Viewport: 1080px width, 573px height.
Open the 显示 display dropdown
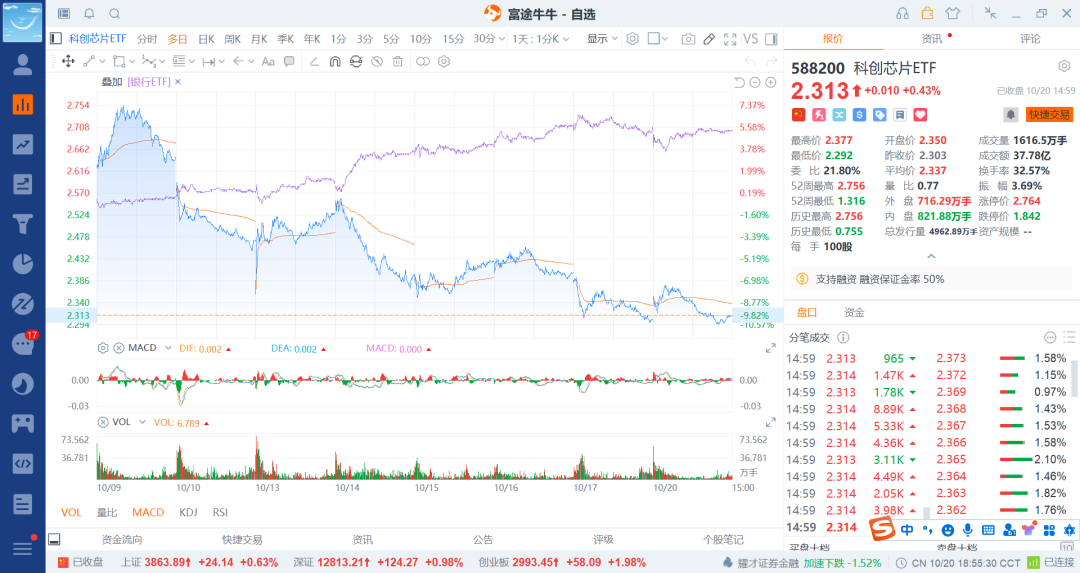pos(602,39)
